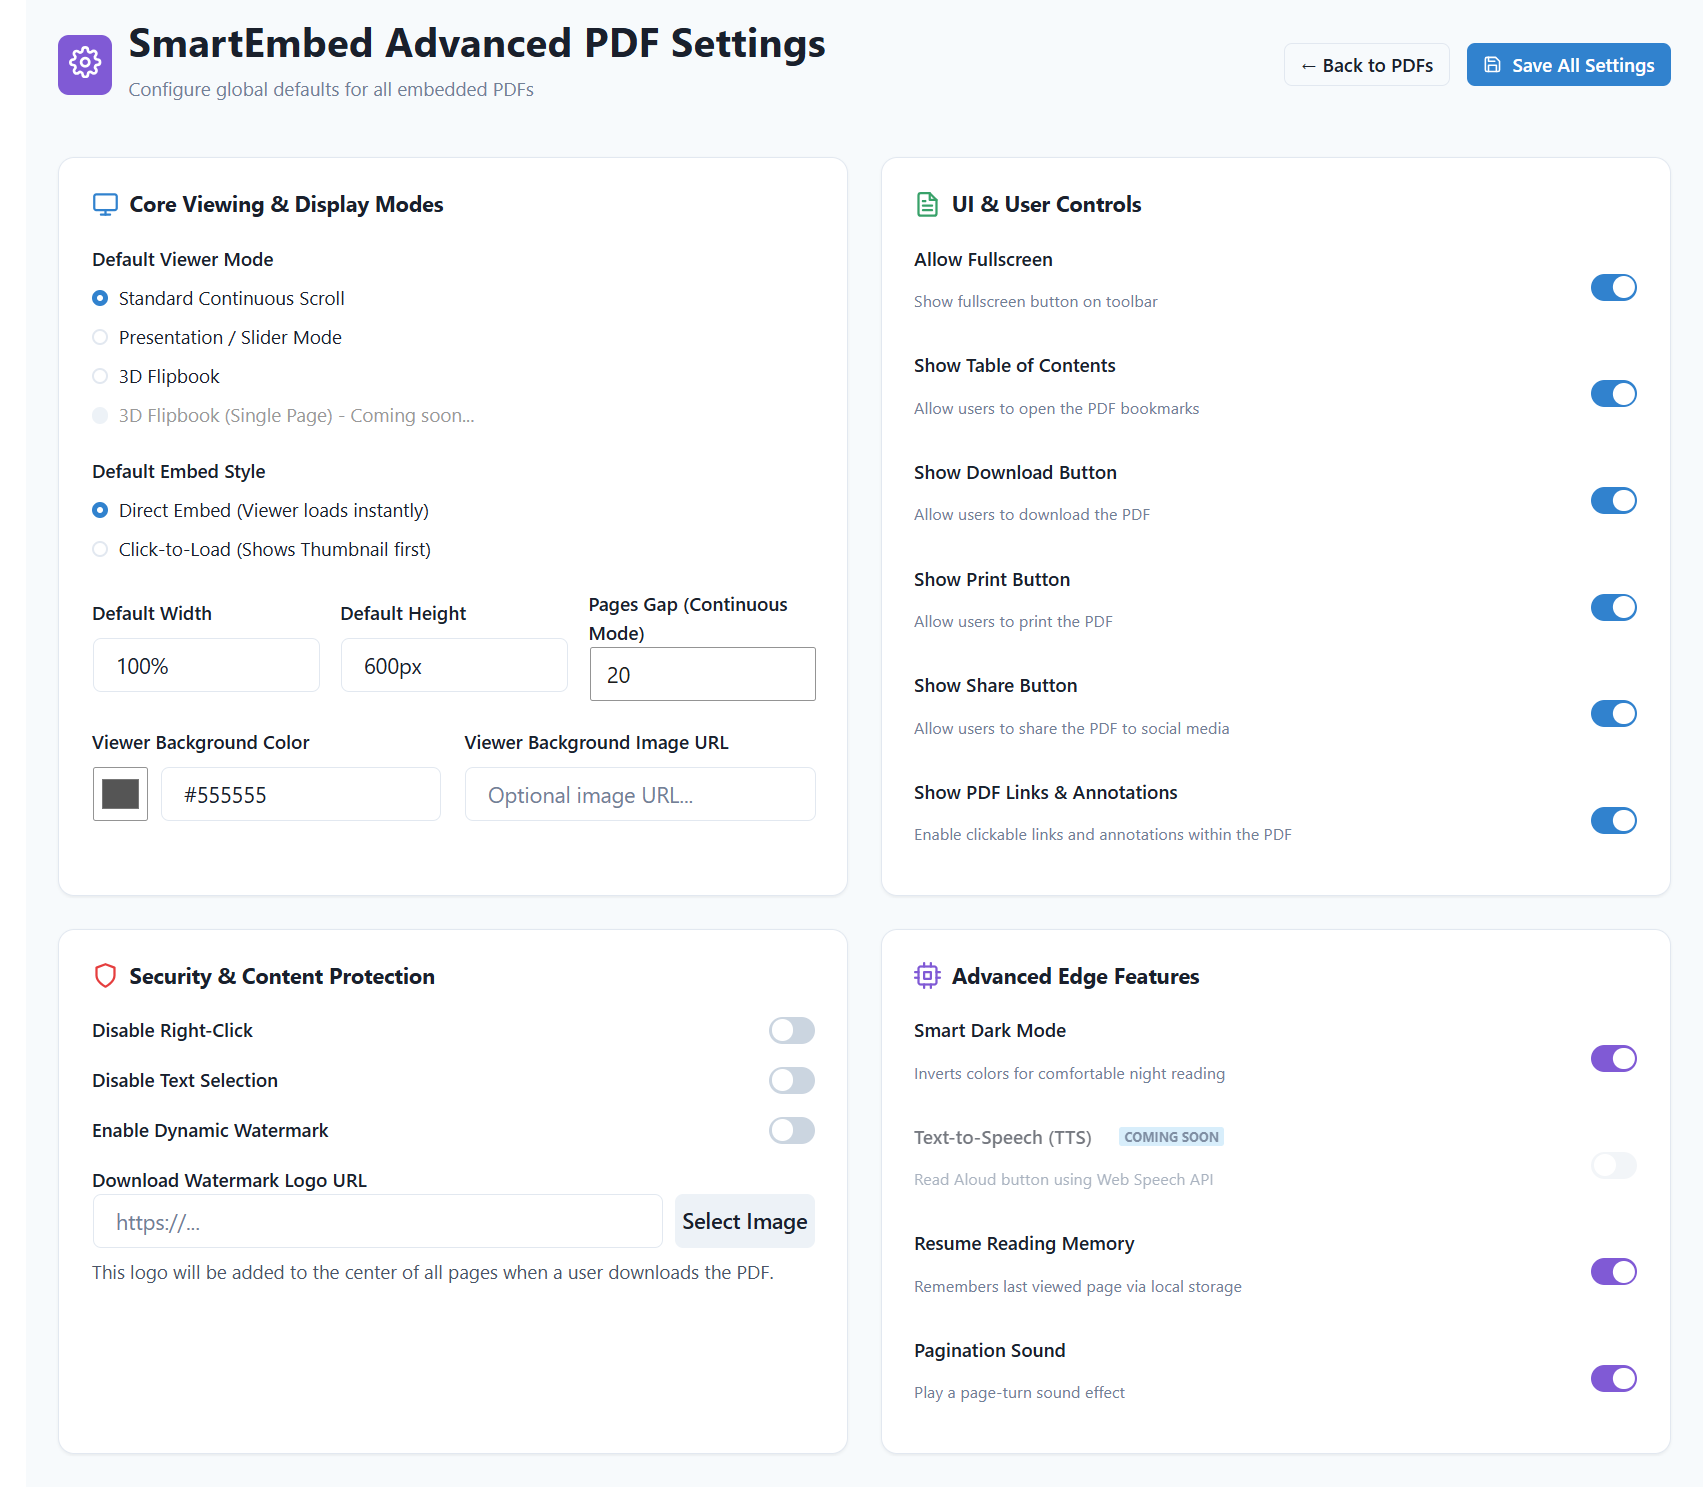Screen dimensions: 1703x1487
Task: Click the Optional image URL field
Action: pos(640,794)
